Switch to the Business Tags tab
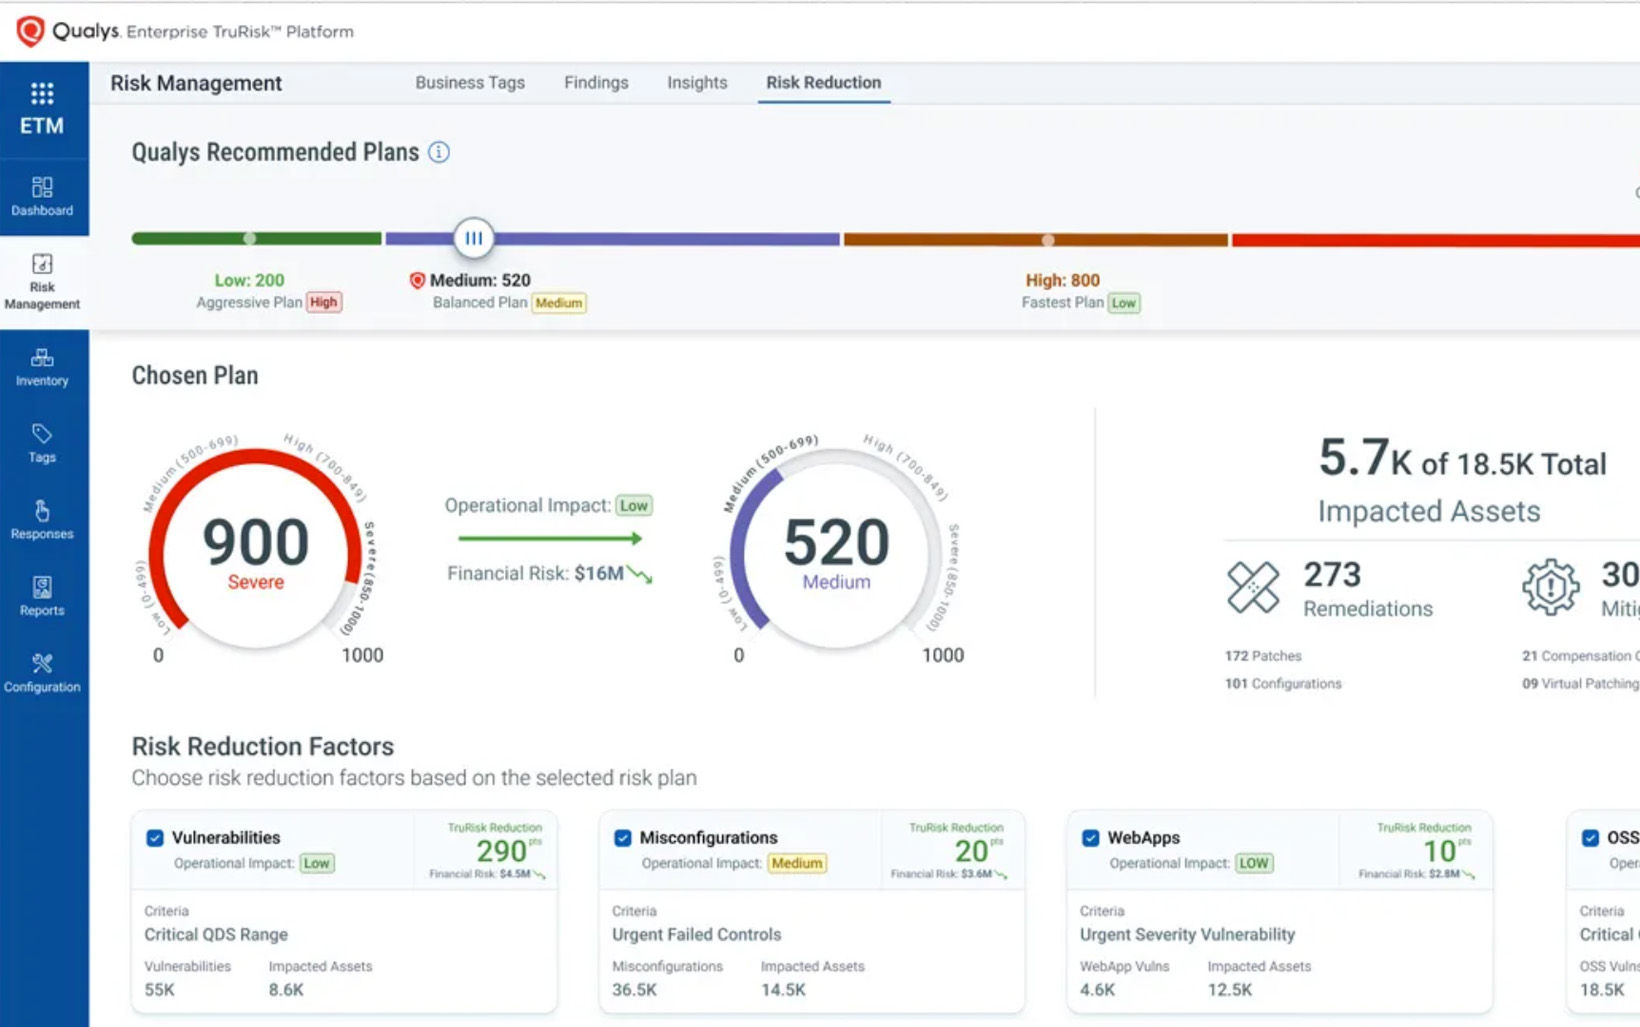Screen dimensions: 1640x1027 coord(470,83)
